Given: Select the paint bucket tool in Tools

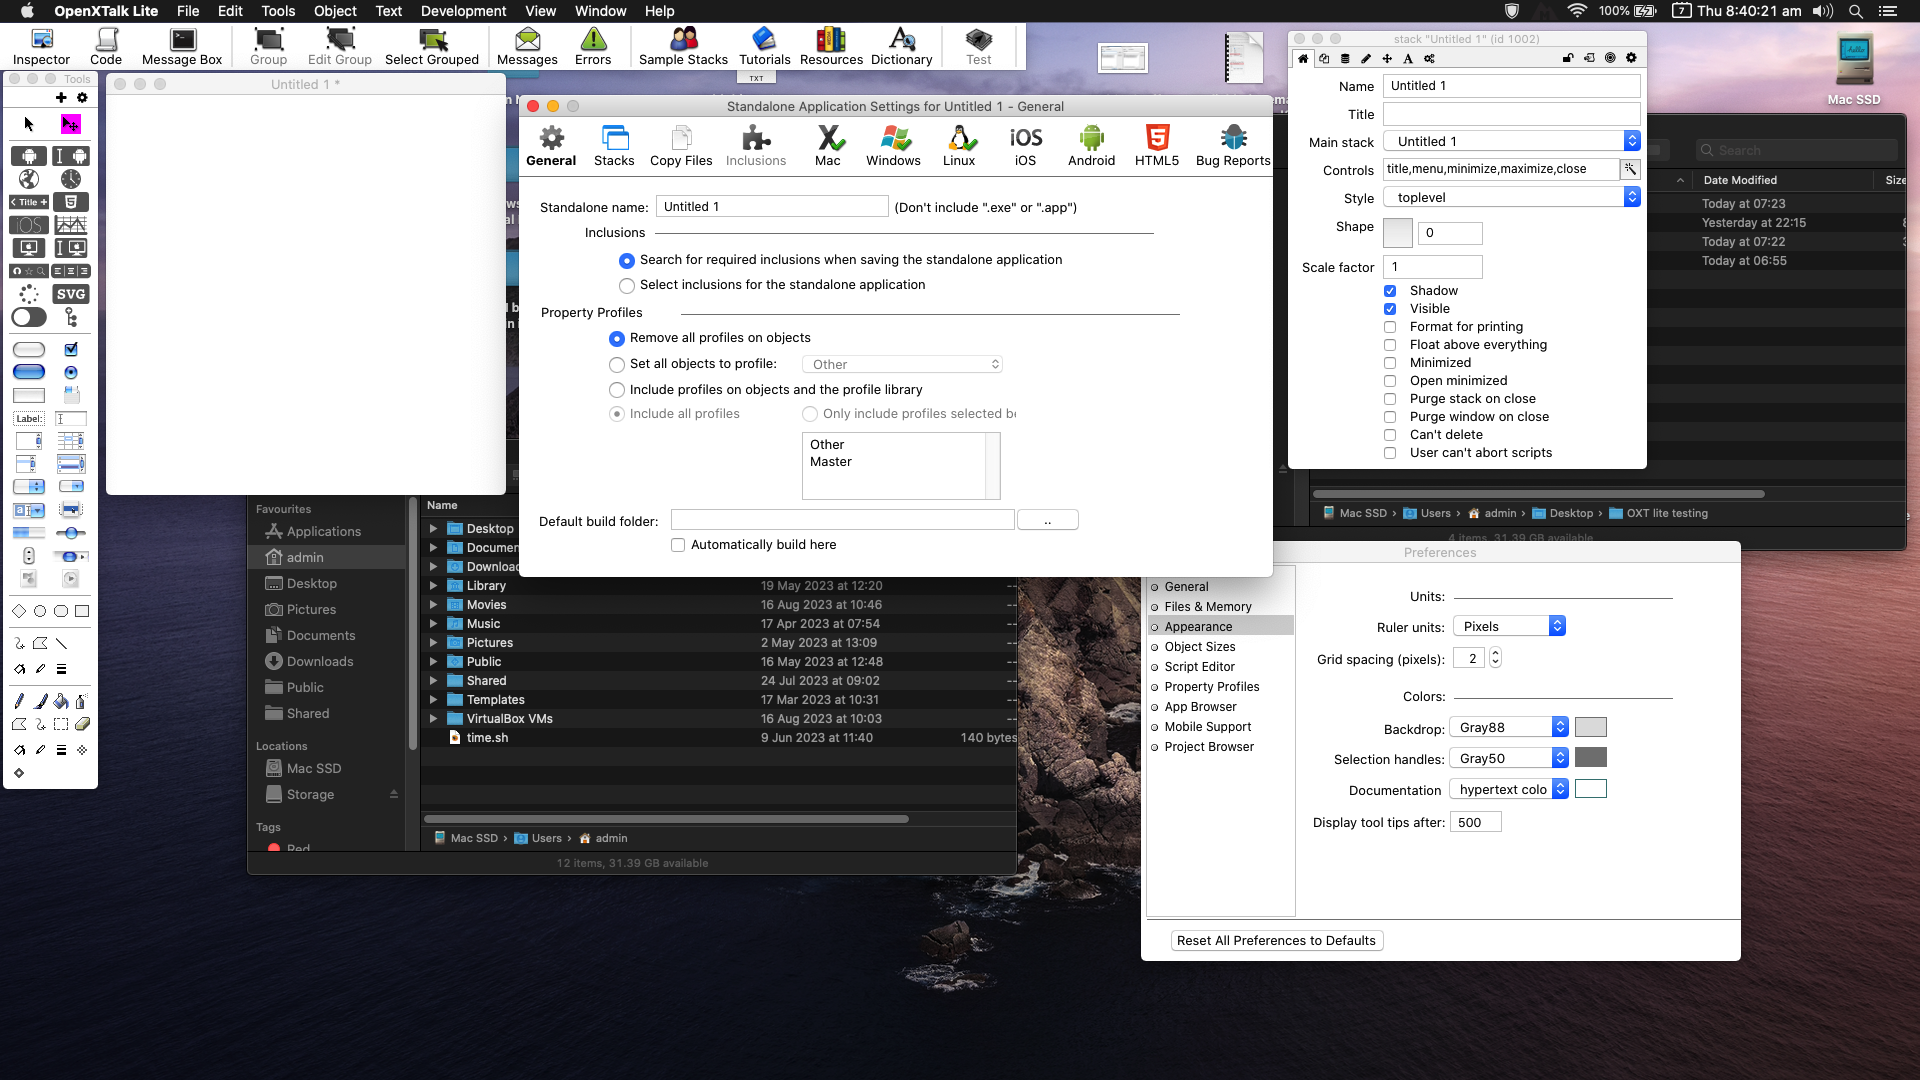Looking at the screenshot, I should (x=61, y=701).
